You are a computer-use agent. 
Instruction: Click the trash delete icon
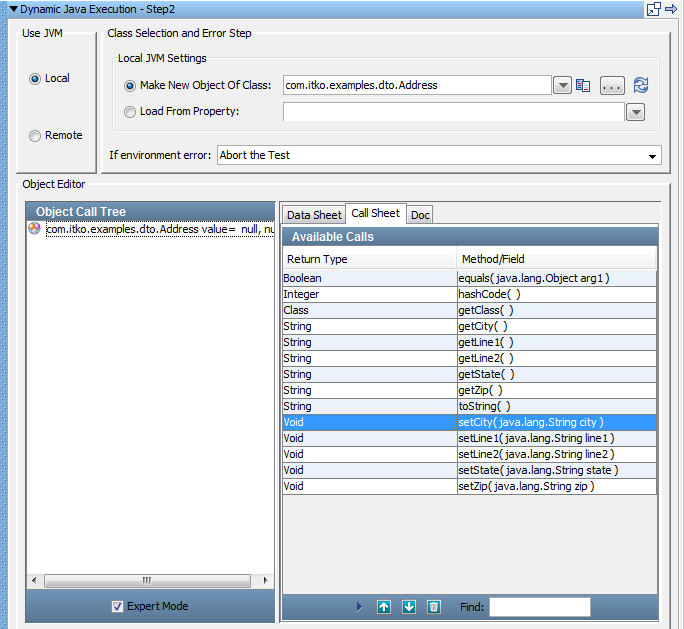click(433, 607)
